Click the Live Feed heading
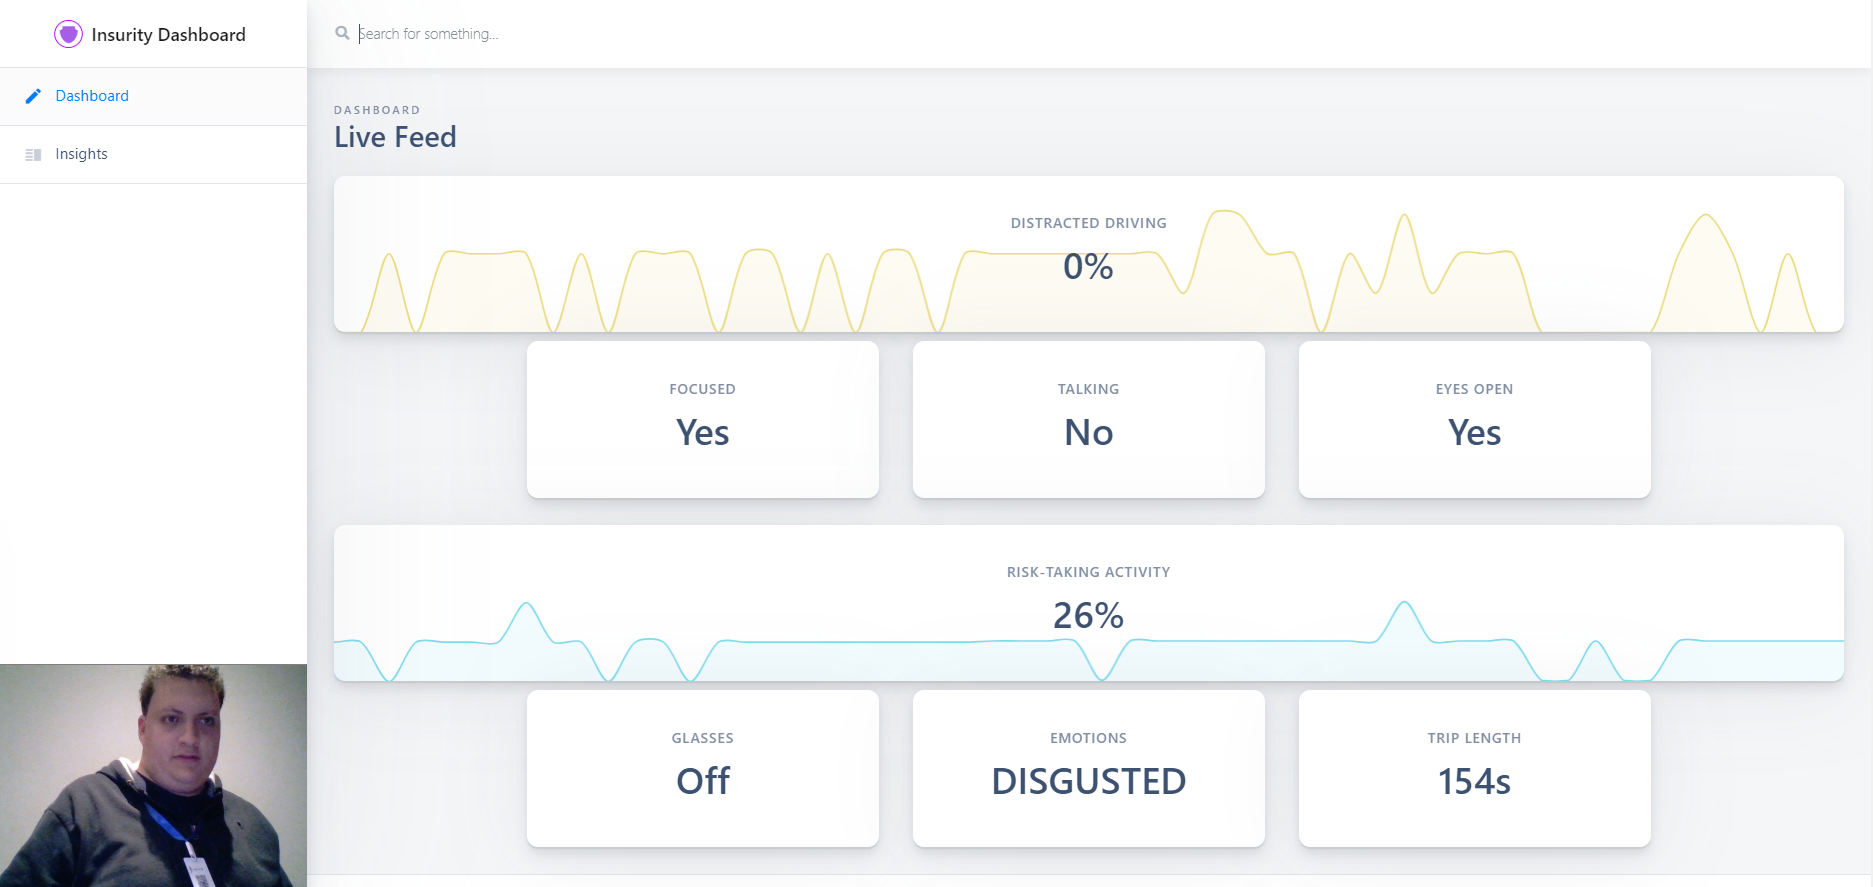The height and width of the screenshot is (887, 1873). (395, 137)
